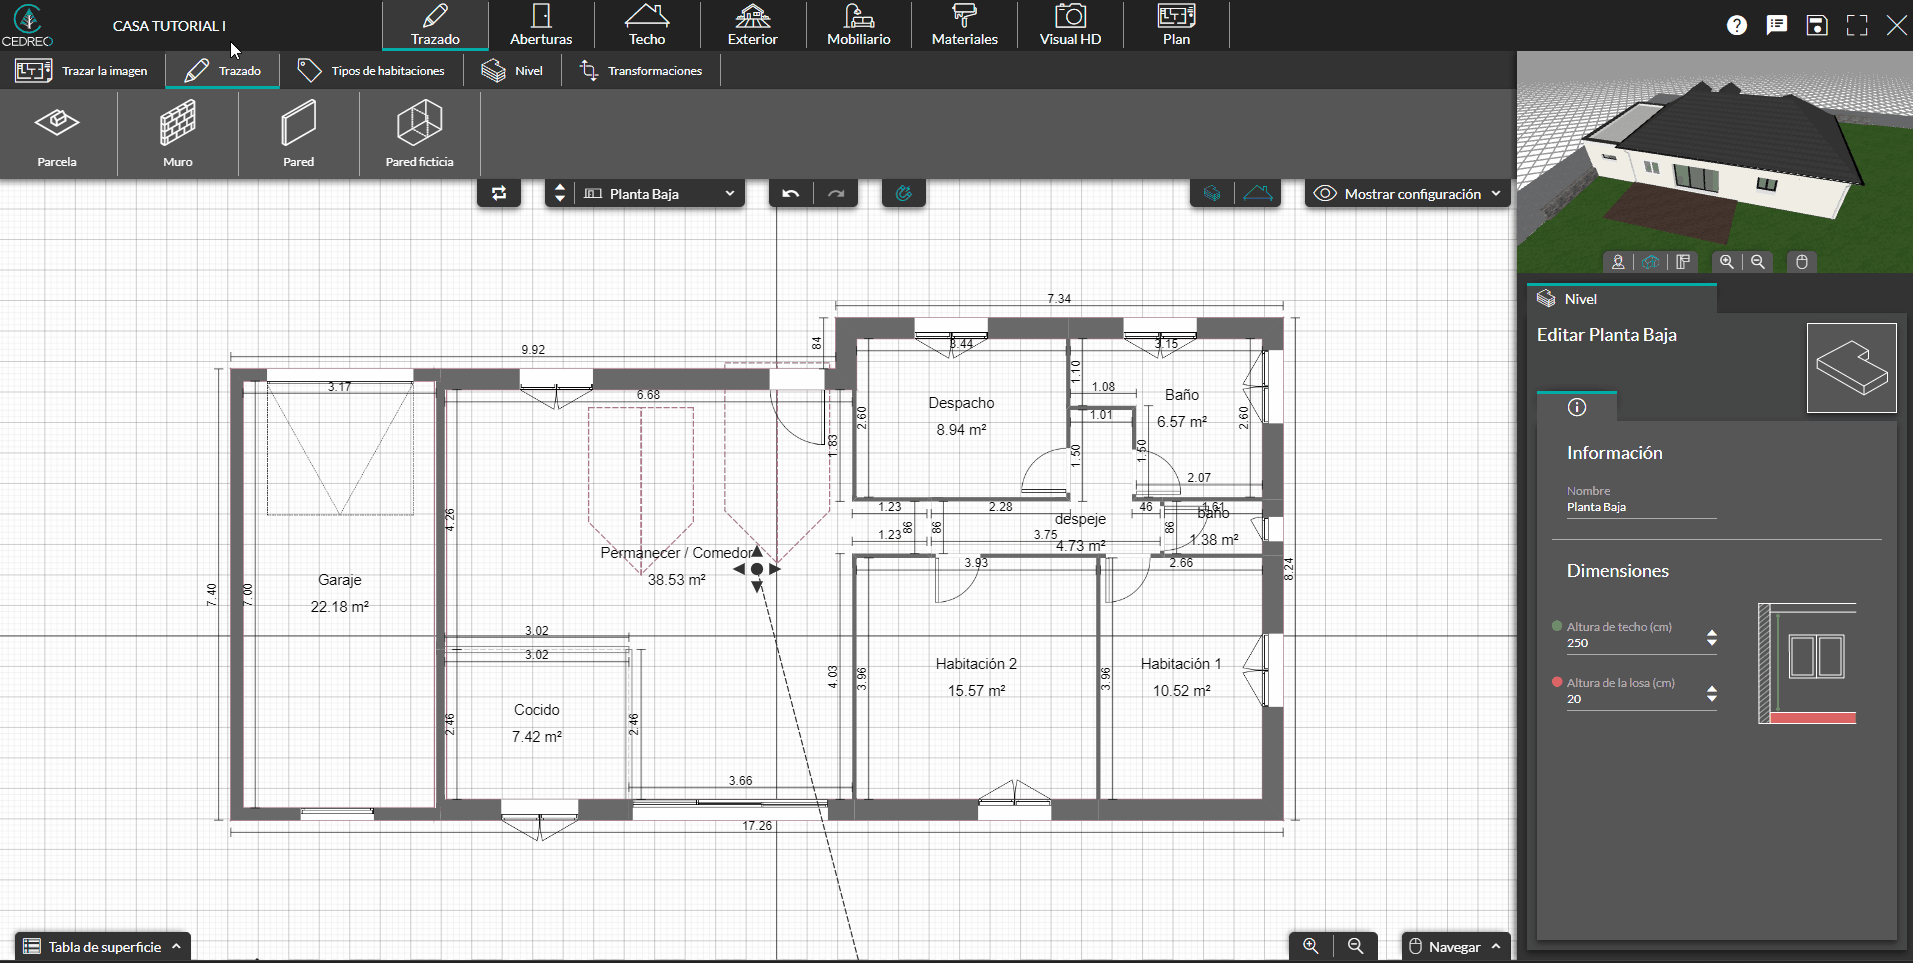This screenshot has height=963, width=1913.
Task: Edit the Nombre field Planta Baja
Action: click(x=1641, y=507)
